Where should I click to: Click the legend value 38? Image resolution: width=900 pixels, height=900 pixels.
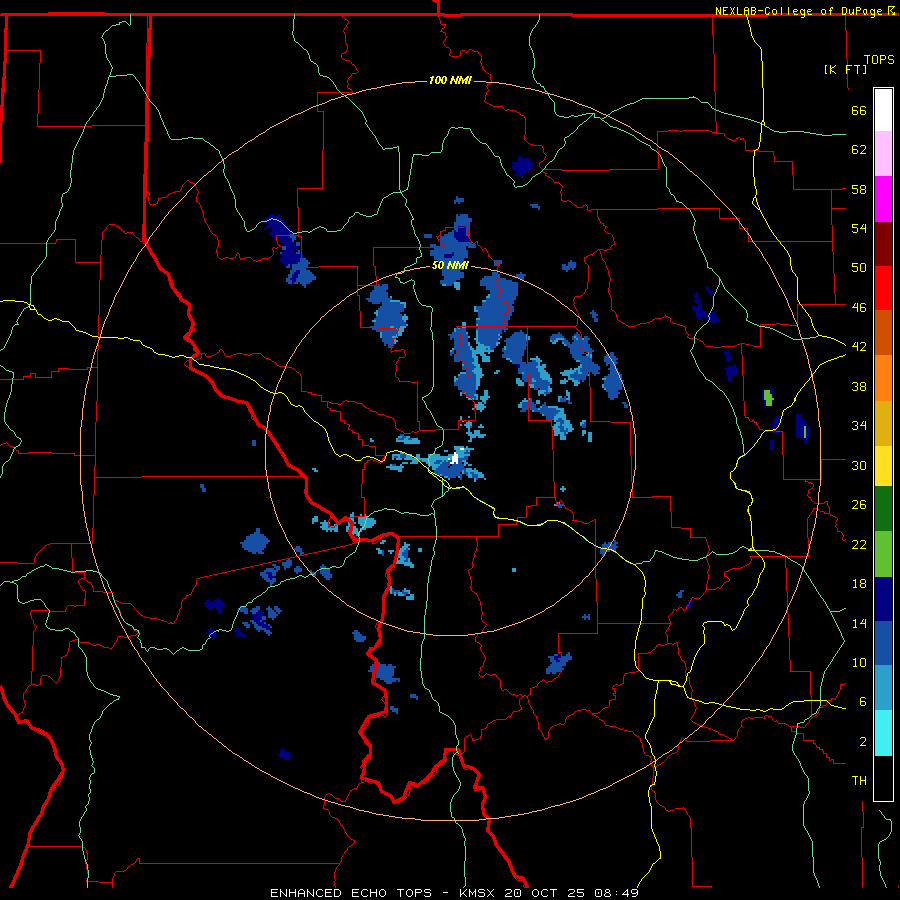coord(859,387)
